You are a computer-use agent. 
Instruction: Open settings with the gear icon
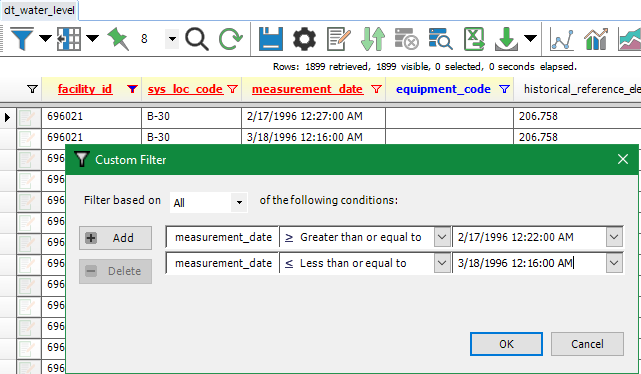click(305, 39)
